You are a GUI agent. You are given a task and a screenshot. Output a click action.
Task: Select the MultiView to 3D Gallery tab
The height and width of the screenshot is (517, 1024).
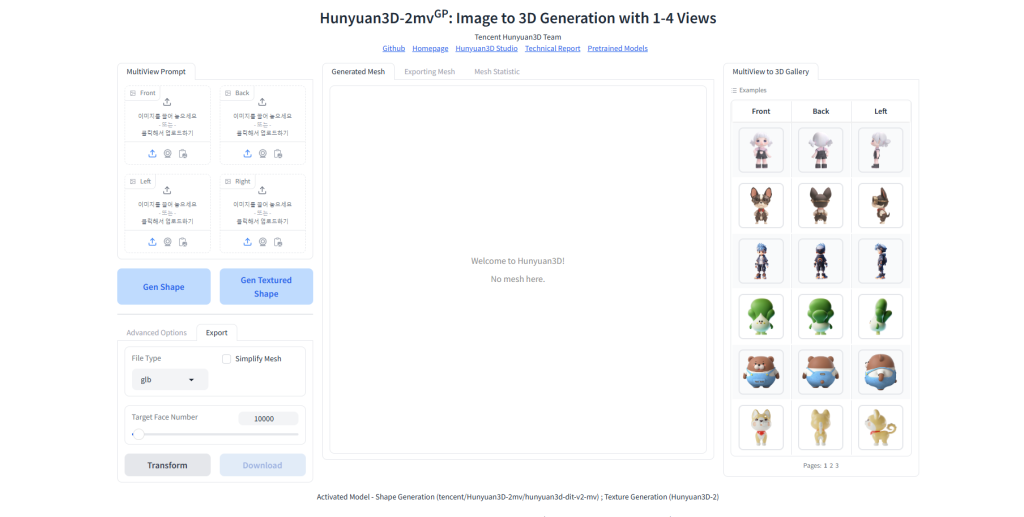pyautogui.click(x=771, y=72)
